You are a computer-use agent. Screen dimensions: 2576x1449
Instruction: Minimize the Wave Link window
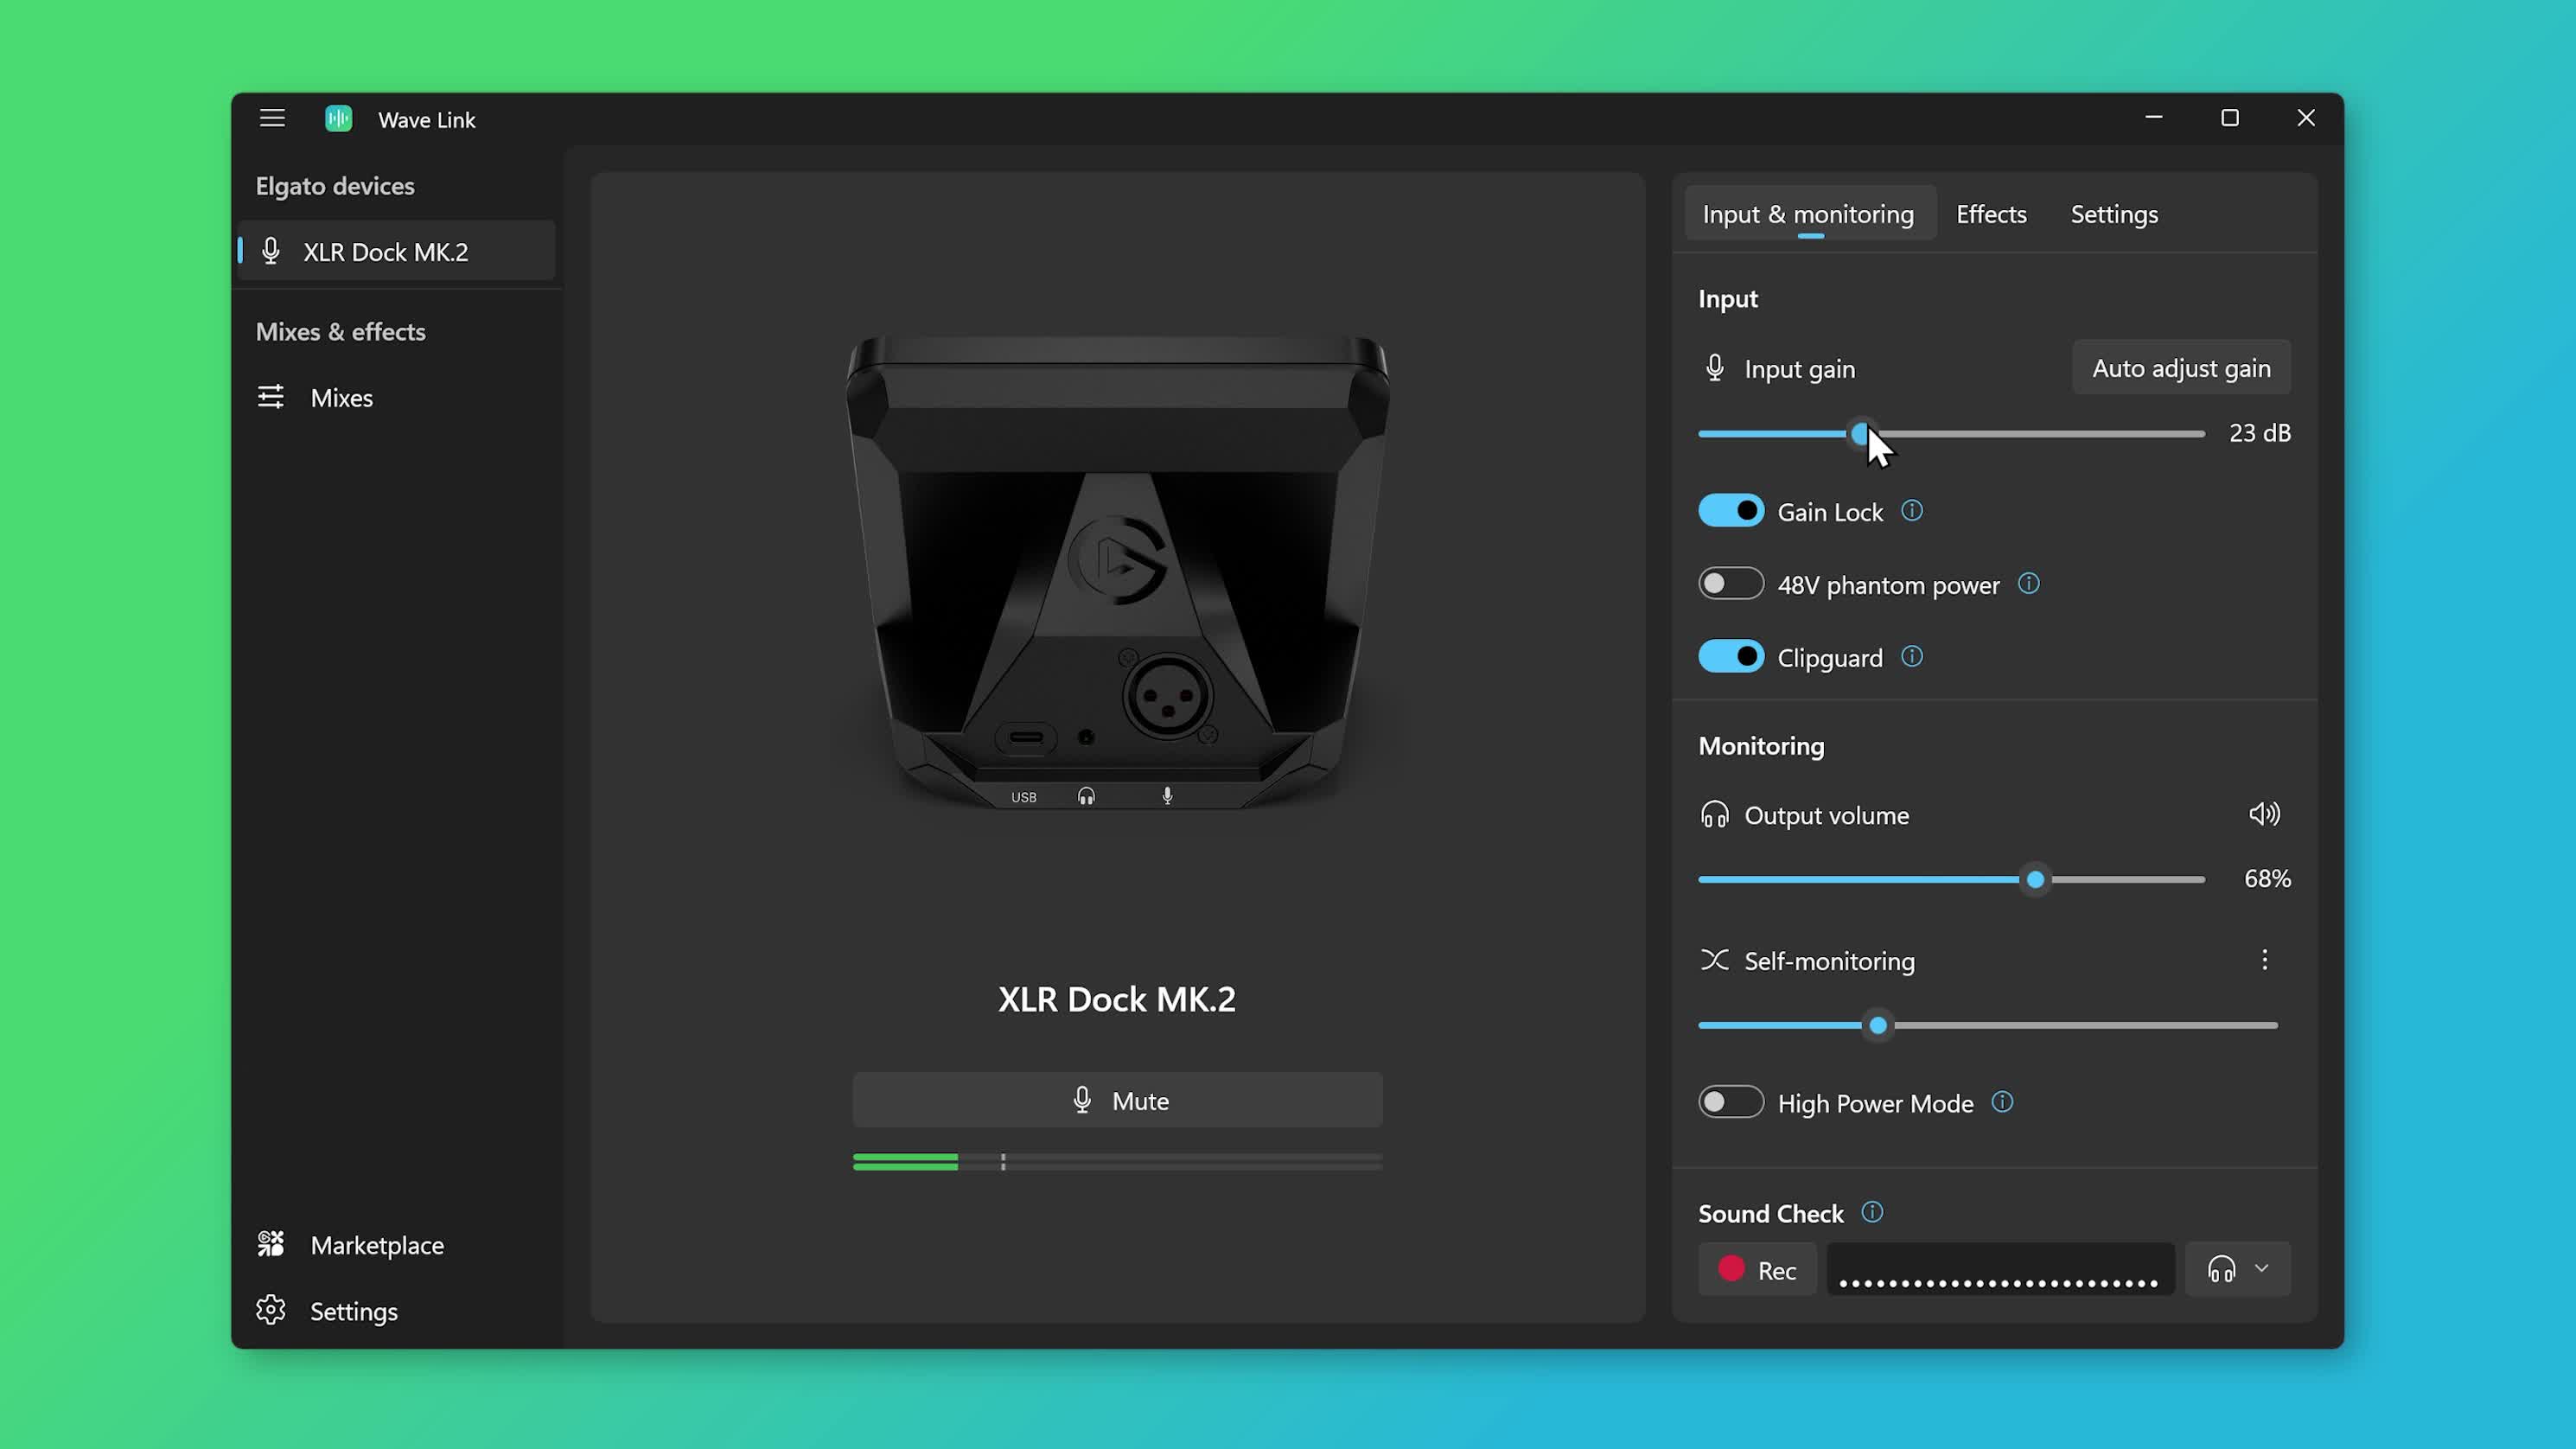coord(2154,118)
